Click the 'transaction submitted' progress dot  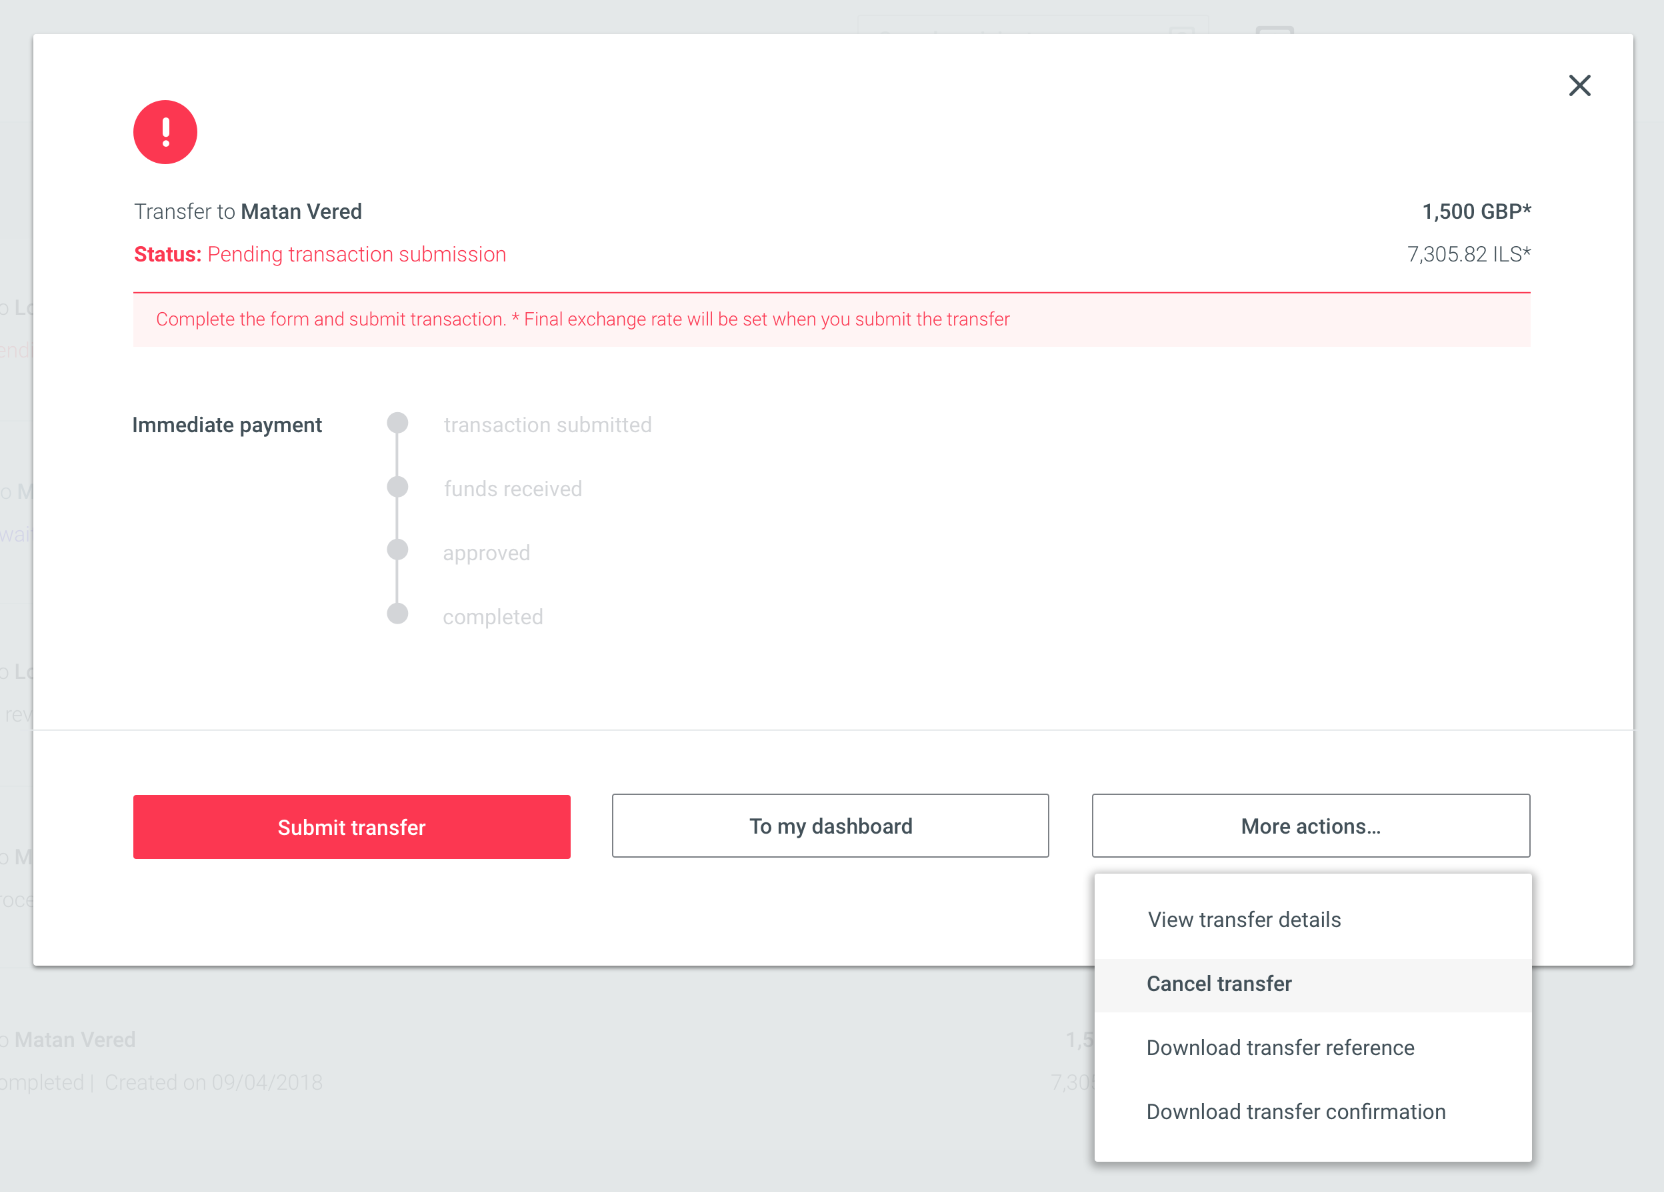[397, 422]
